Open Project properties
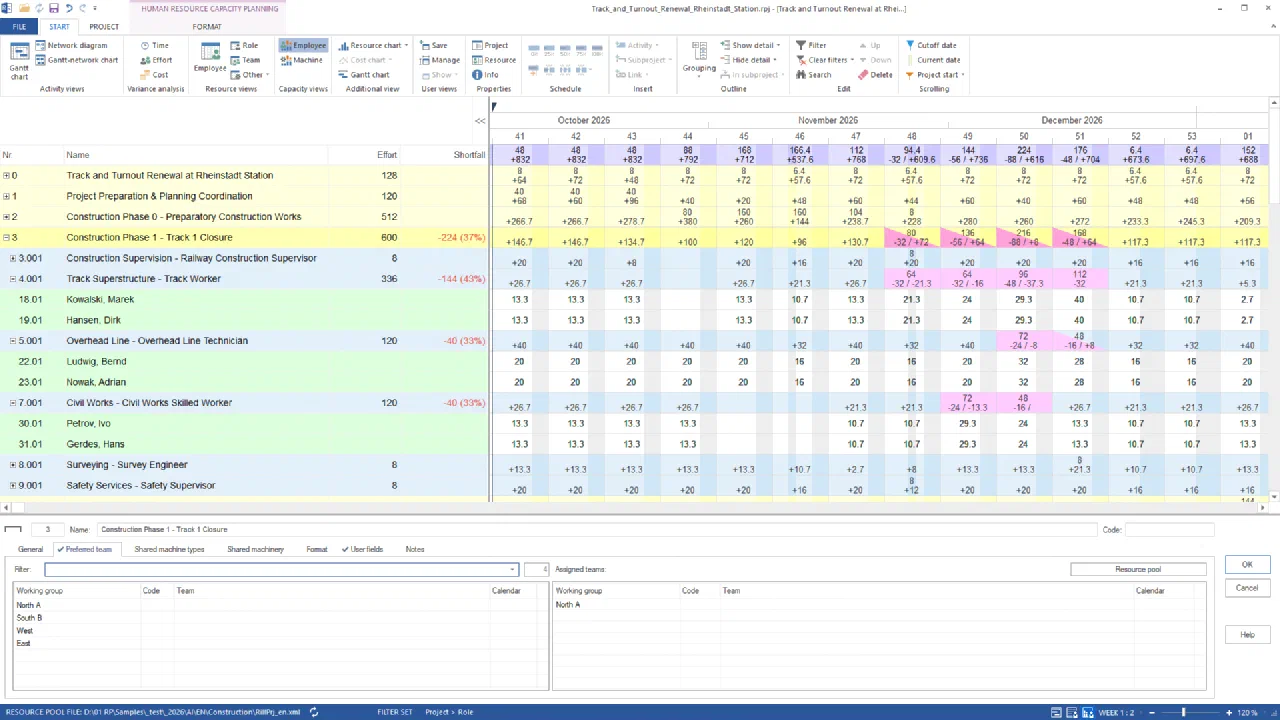Image resolution: width=1280 pixels, height=720 pixels. point(490,45)
